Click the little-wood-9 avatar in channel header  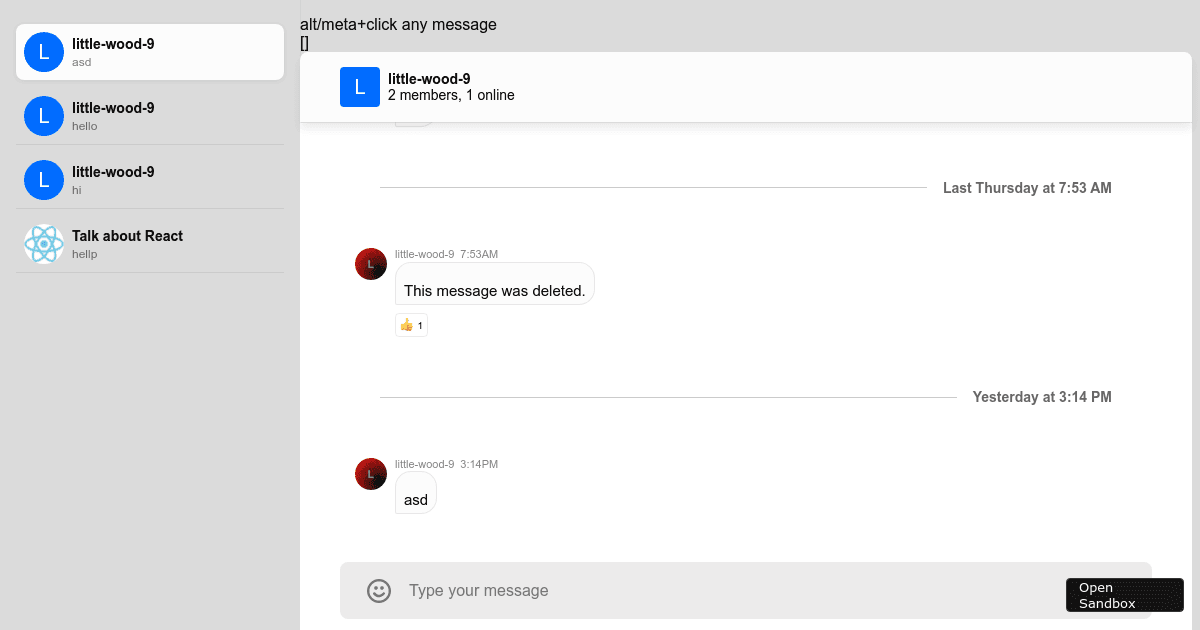(360, 87)
